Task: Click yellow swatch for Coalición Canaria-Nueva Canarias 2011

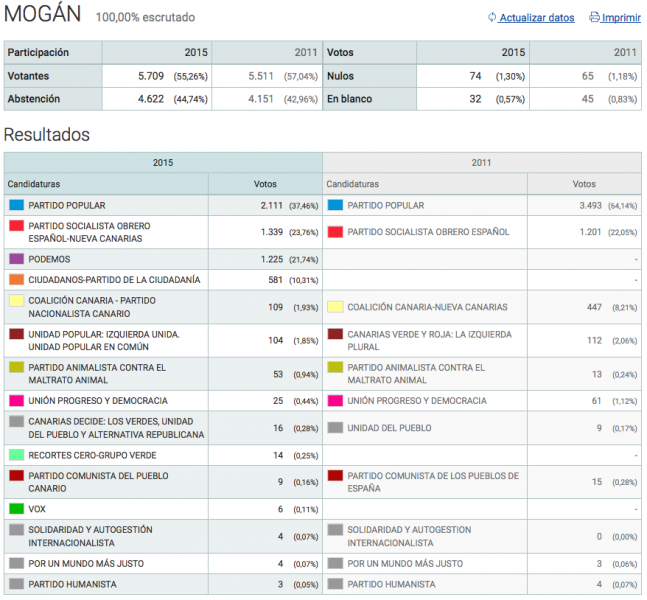Action: pos(335,307)
